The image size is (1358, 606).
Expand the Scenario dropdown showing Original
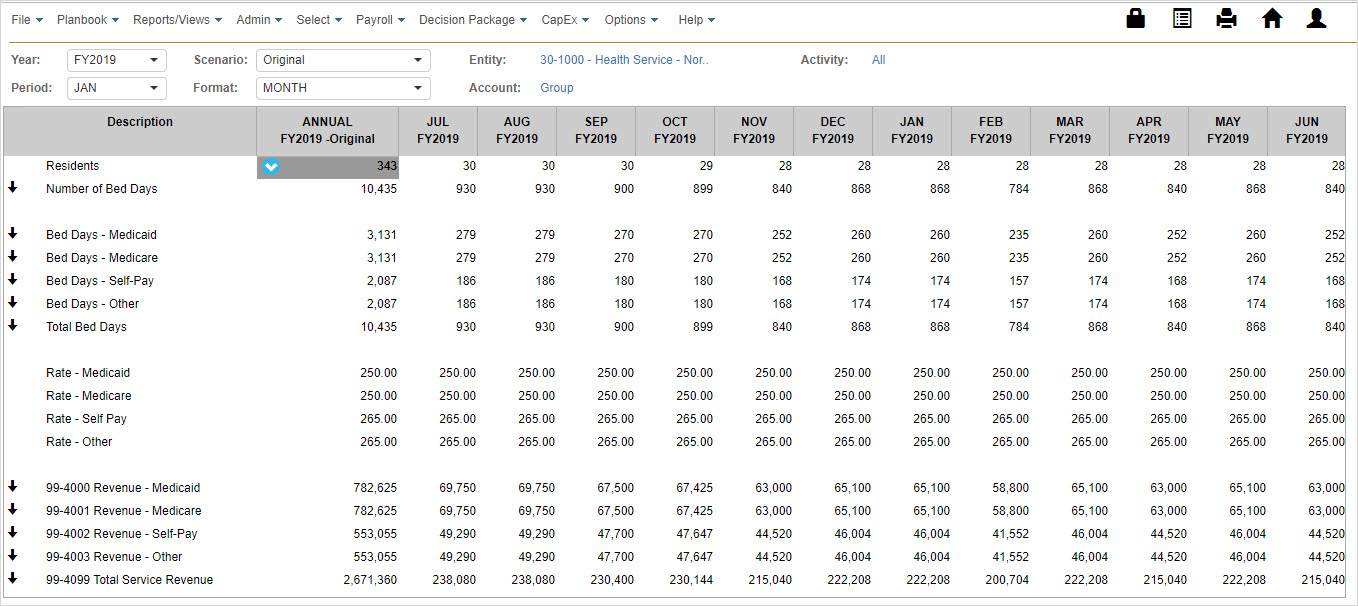pyautogui.click(x=343, y=60)
